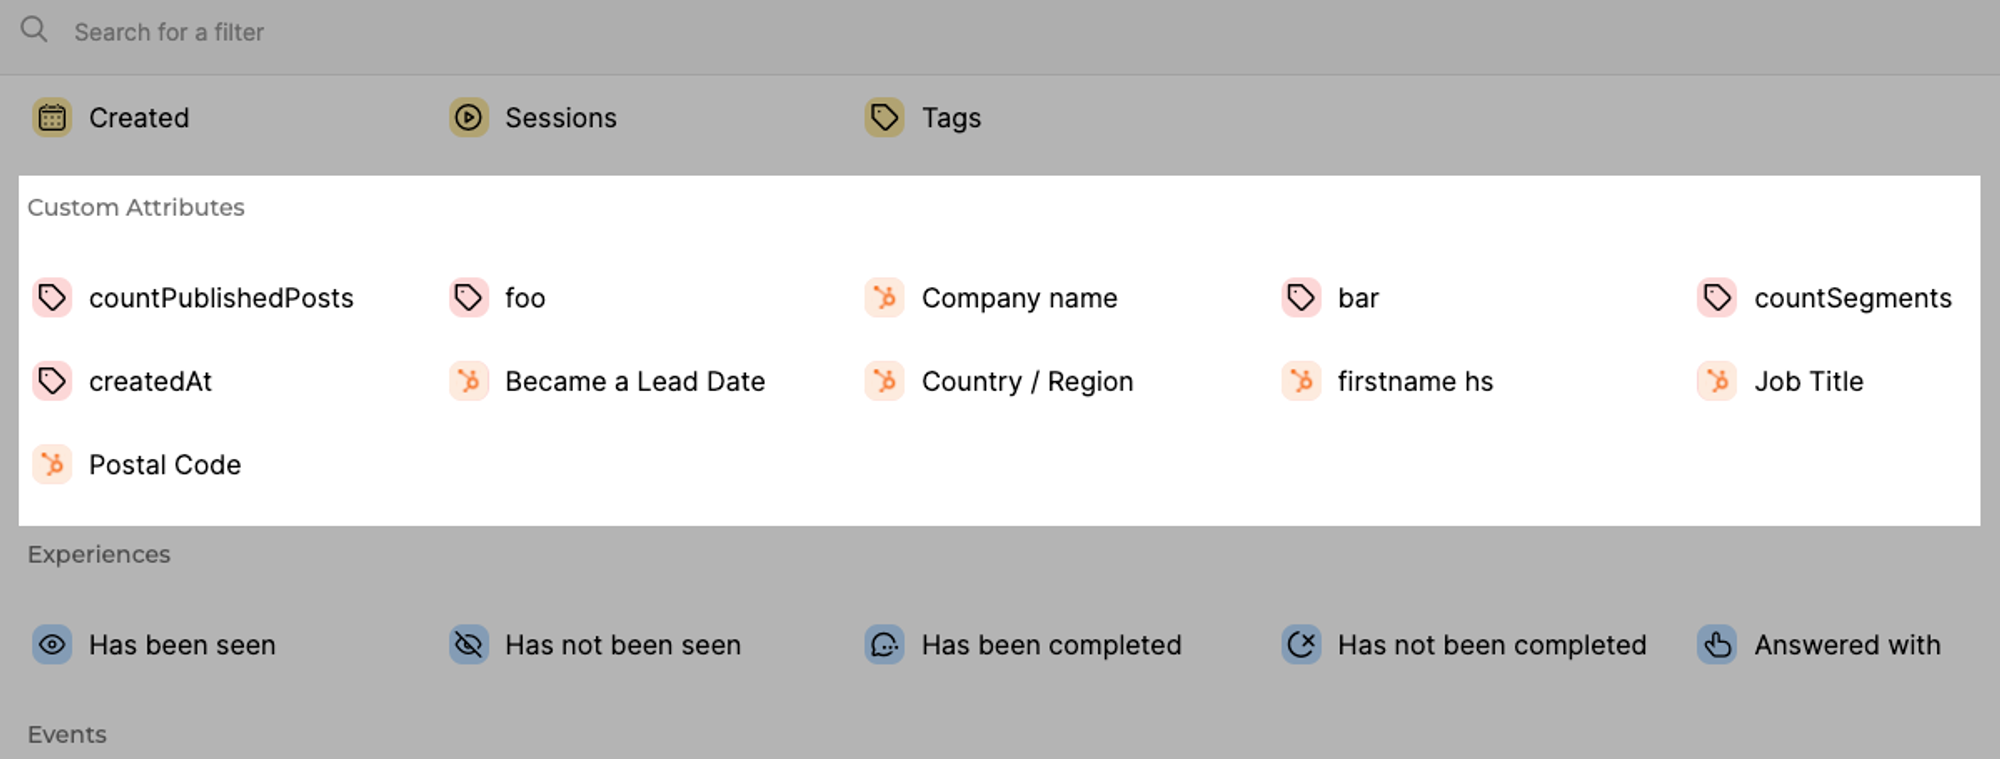Choose the Tags filter icon
The image size is (2000, 759).
884,118
